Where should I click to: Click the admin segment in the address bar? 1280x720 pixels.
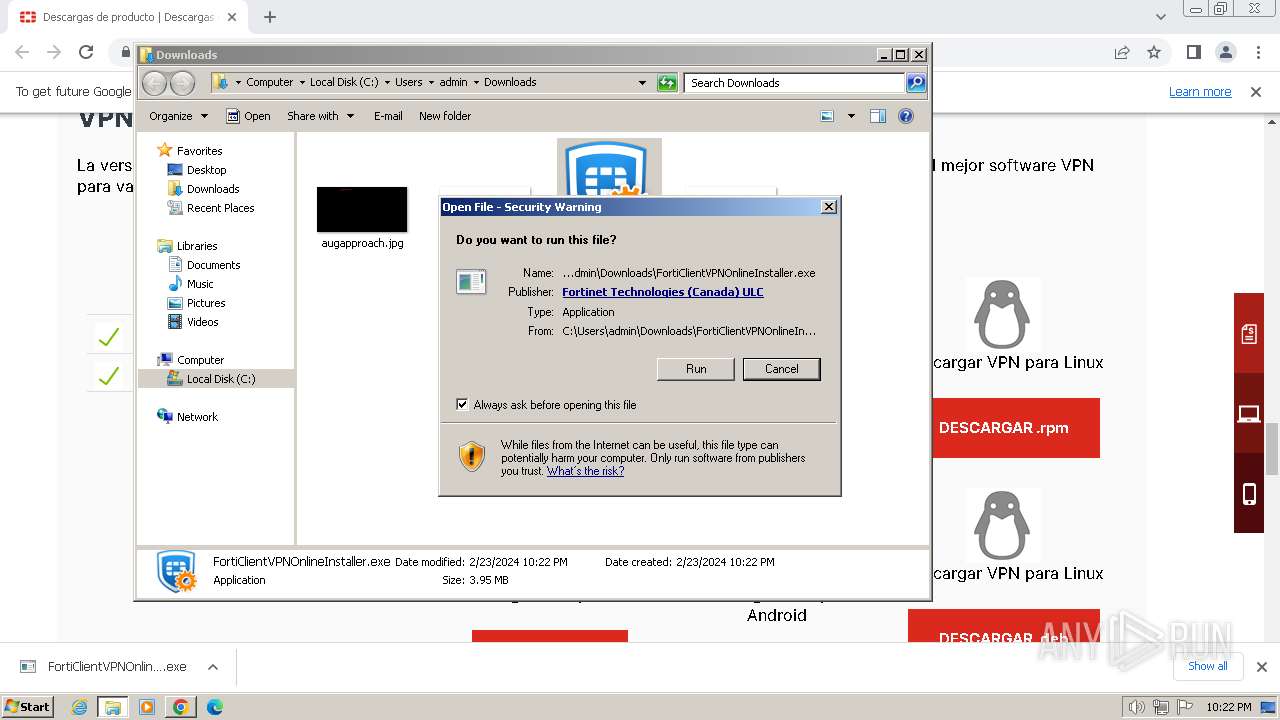click(x=453, y=83)
